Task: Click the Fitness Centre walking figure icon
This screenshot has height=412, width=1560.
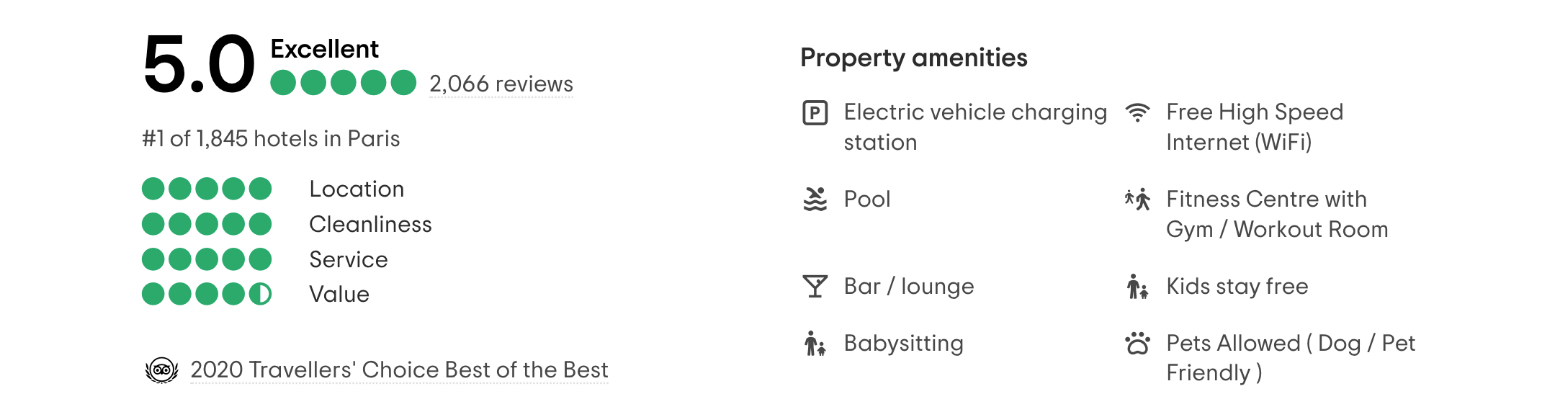Action: tap(1137, 199)
